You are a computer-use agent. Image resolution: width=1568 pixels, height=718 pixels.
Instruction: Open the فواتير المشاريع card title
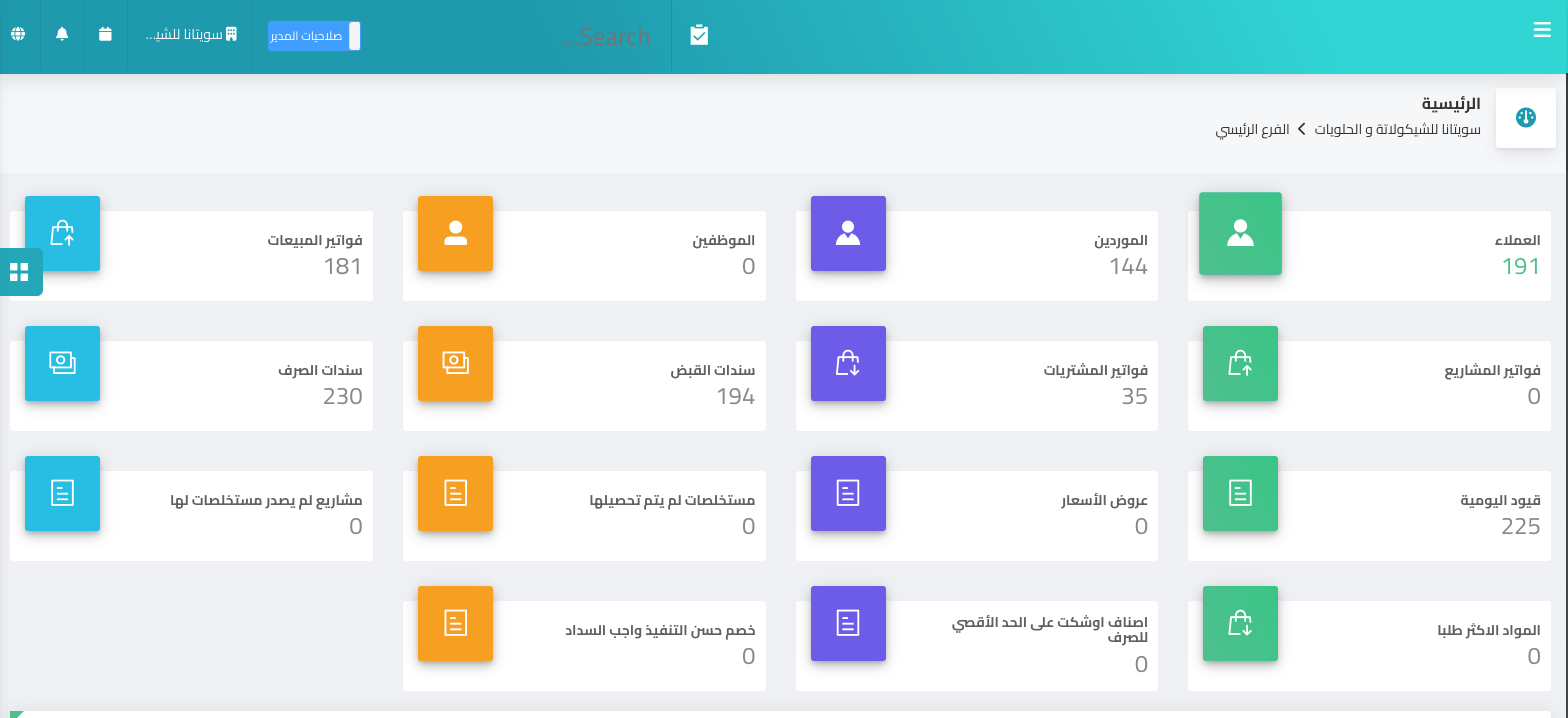pos(1492,370)
